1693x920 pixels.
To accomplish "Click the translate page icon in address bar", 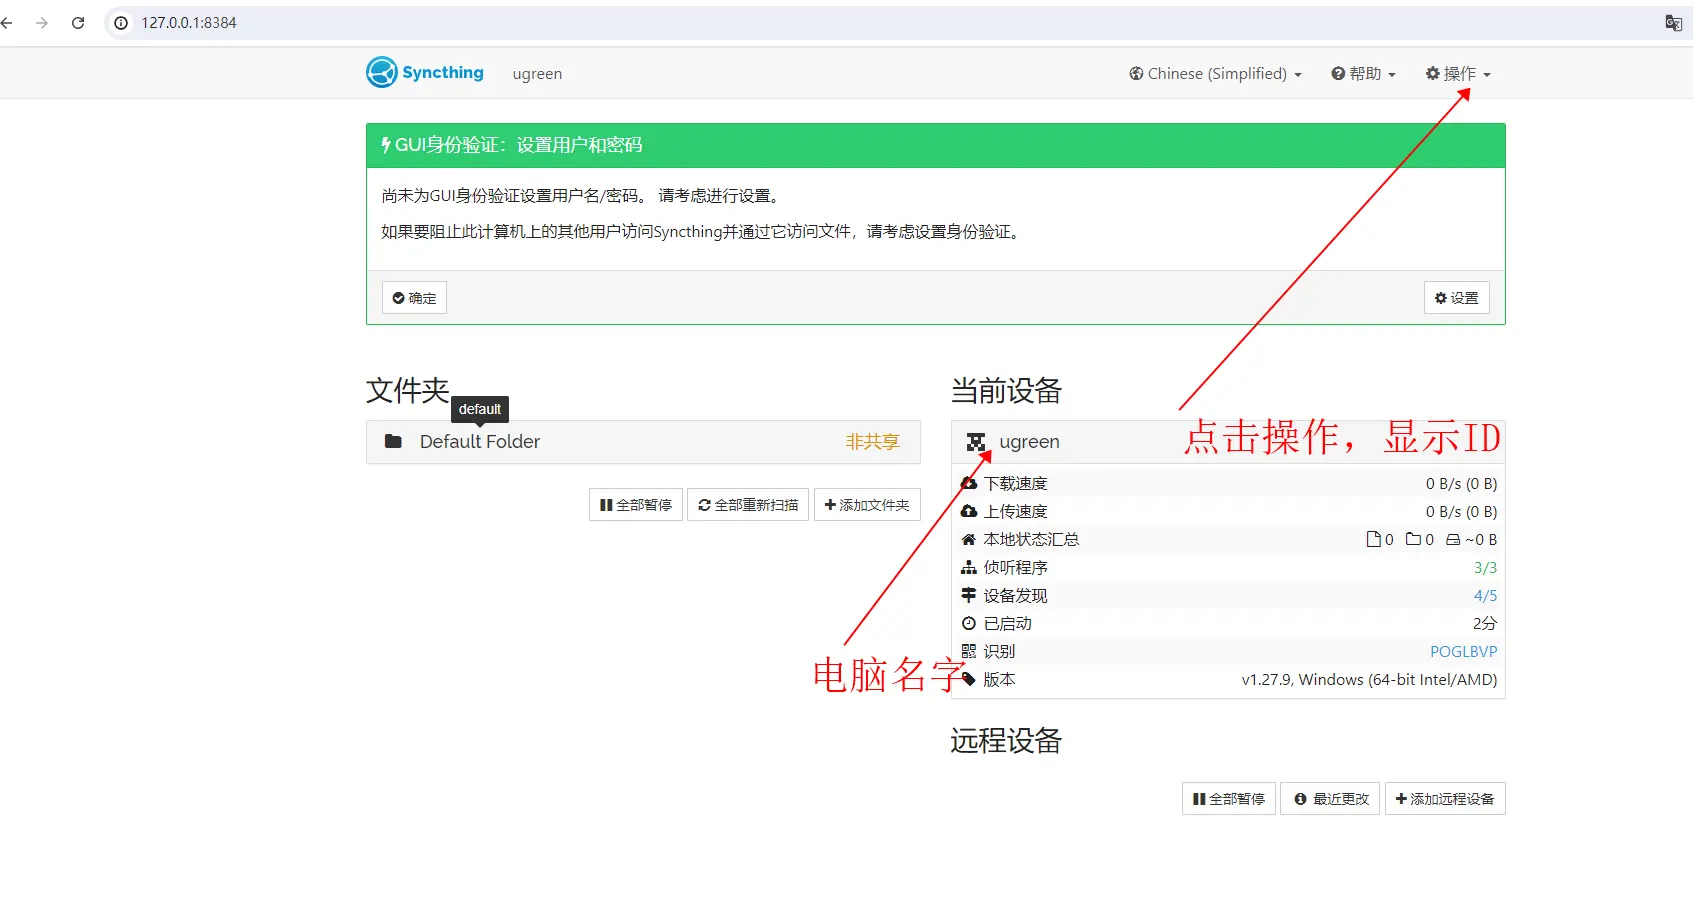I will tap(1672, 23).
